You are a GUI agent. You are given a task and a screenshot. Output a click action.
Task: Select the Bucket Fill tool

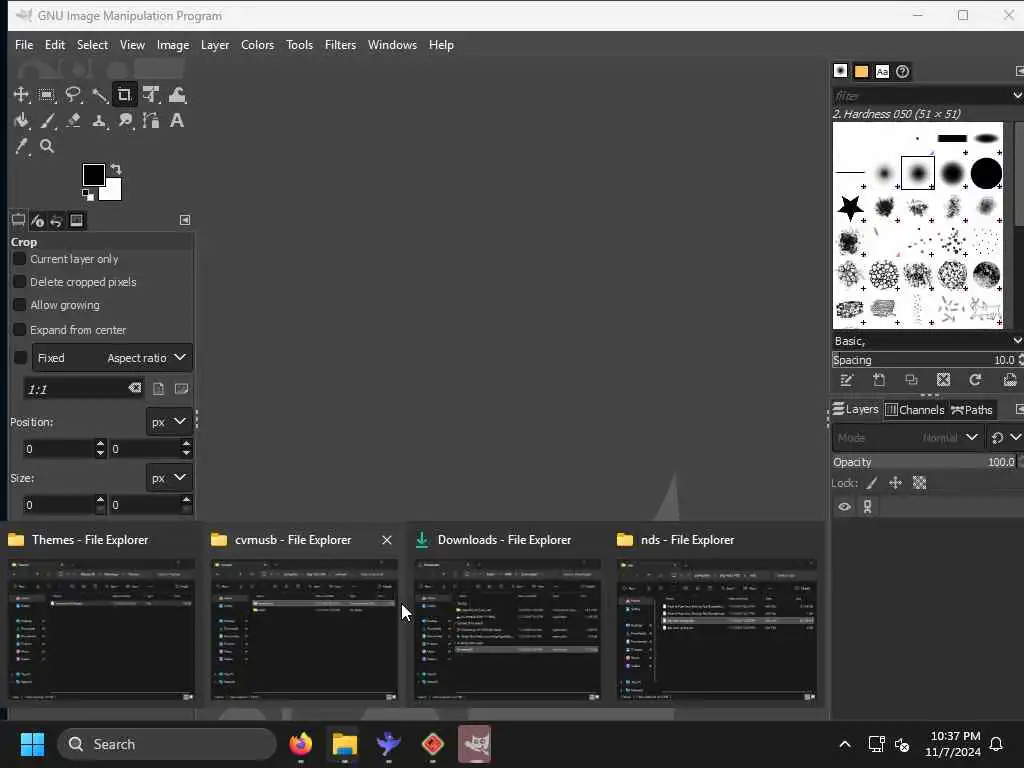[21, 121]
